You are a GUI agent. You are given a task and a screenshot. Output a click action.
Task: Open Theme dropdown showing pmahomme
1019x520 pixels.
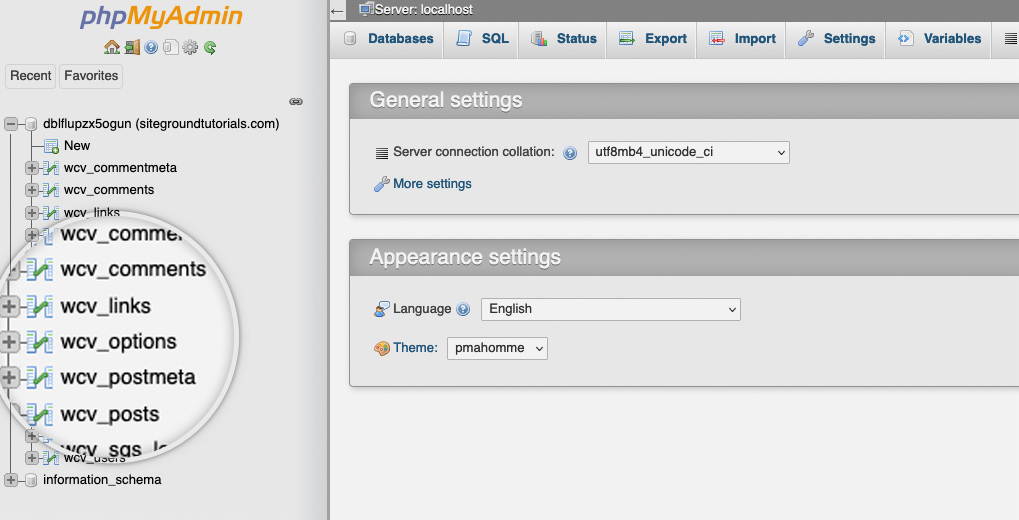click(497, 348)
